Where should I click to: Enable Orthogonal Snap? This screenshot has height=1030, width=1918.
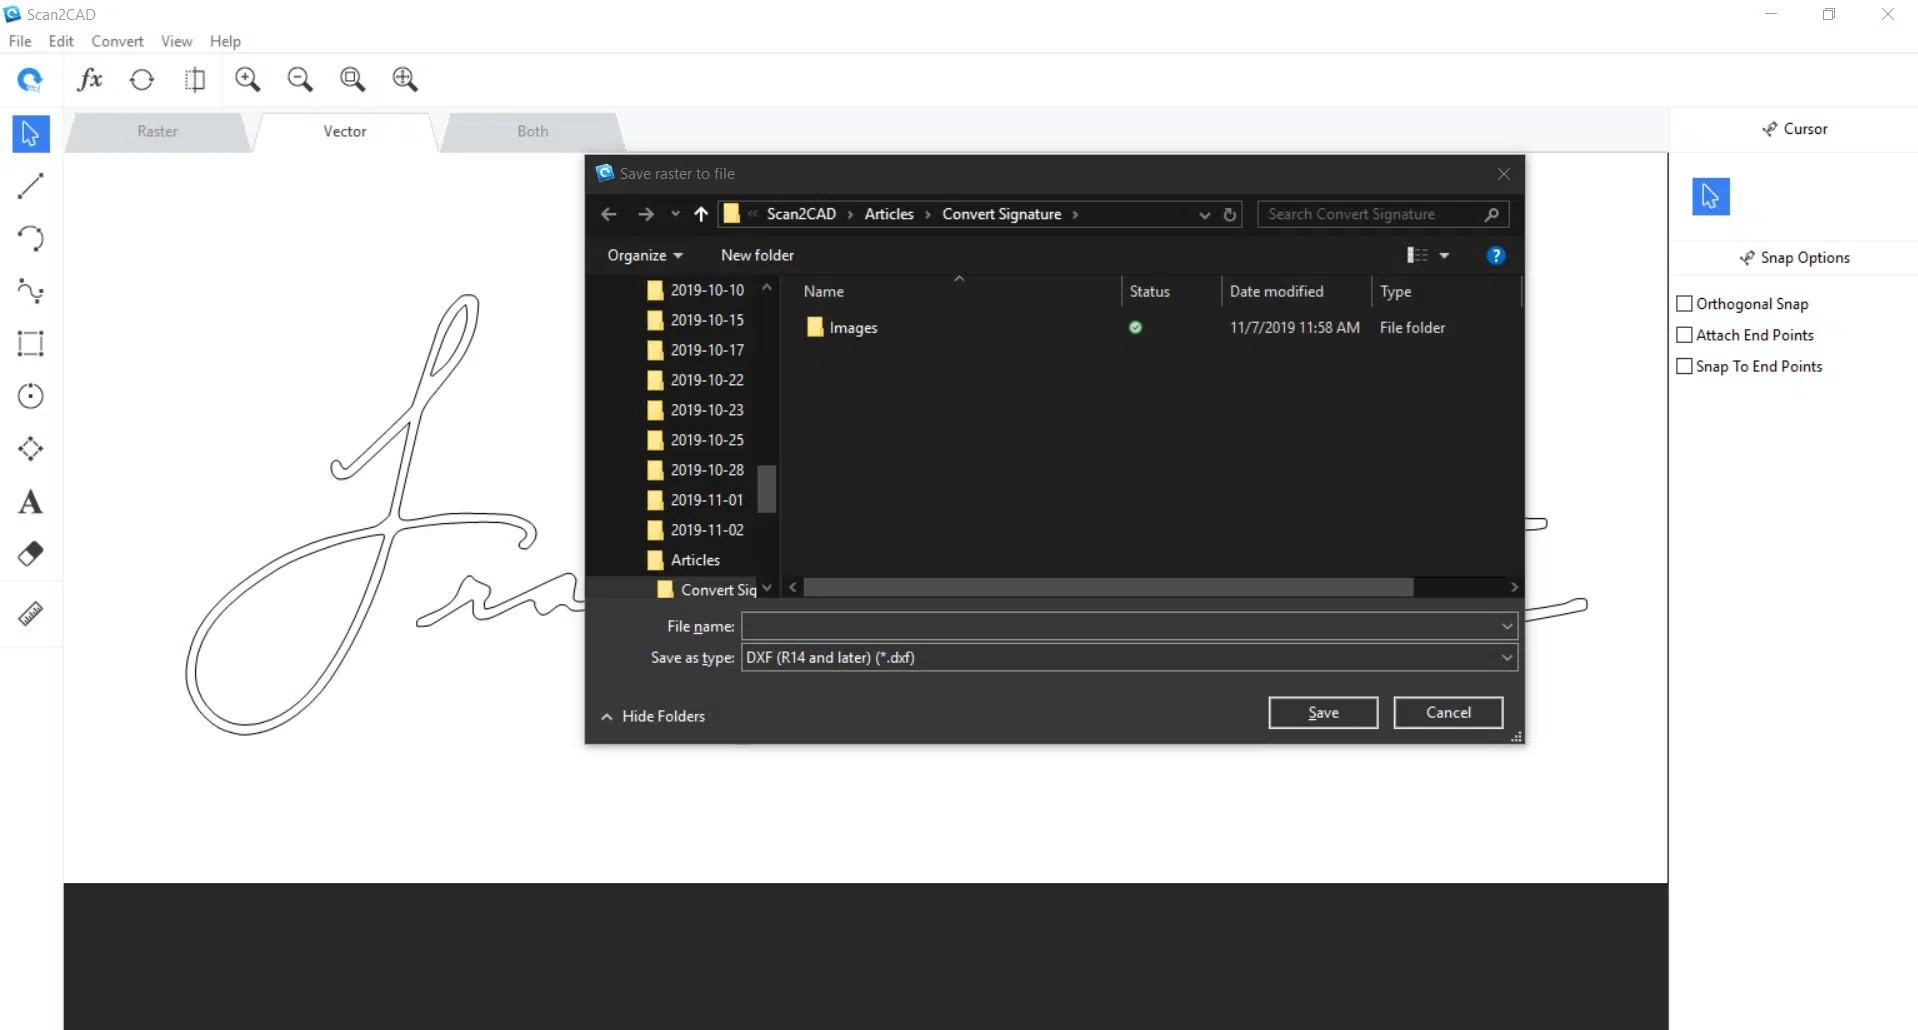1684,303
